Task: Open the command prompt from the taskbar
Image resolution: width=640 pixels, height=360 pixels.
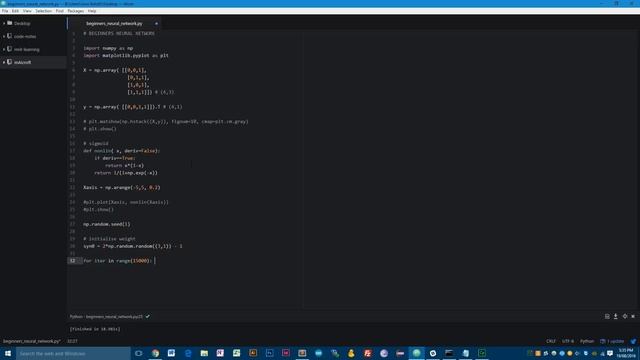Action: (449, 353)
